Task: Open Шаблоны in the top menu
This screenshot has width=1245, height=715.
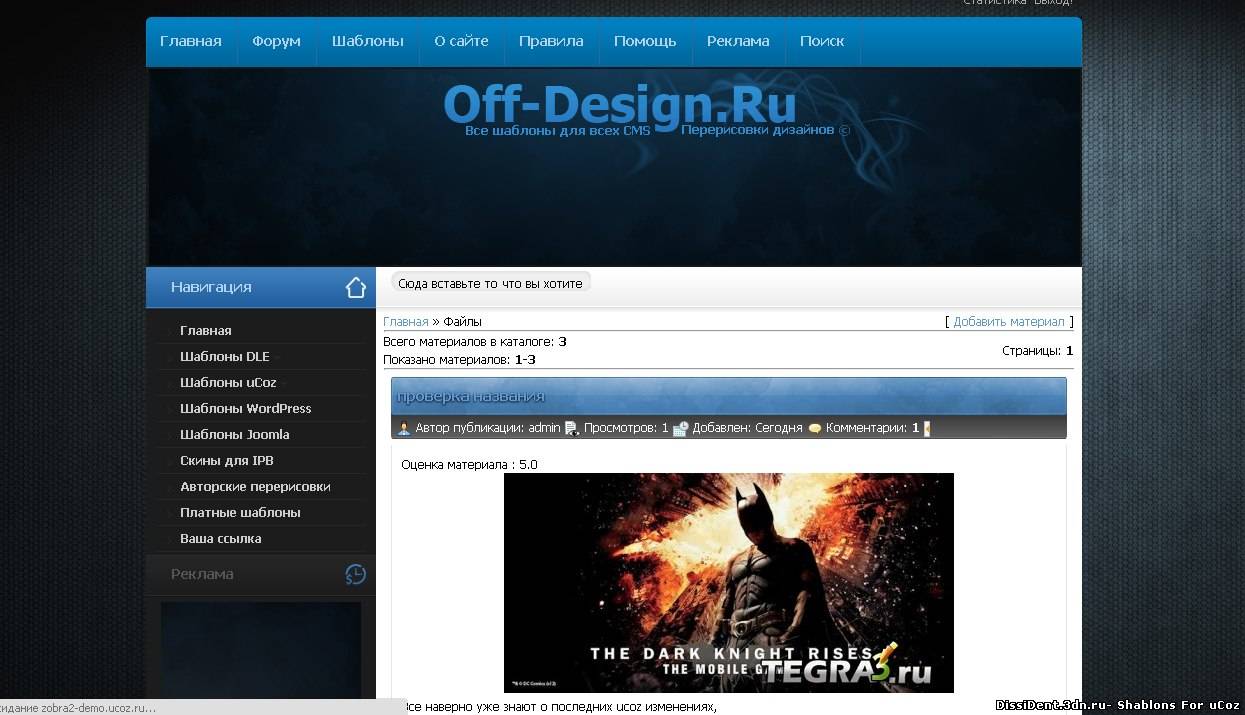Action: [368, 41]
